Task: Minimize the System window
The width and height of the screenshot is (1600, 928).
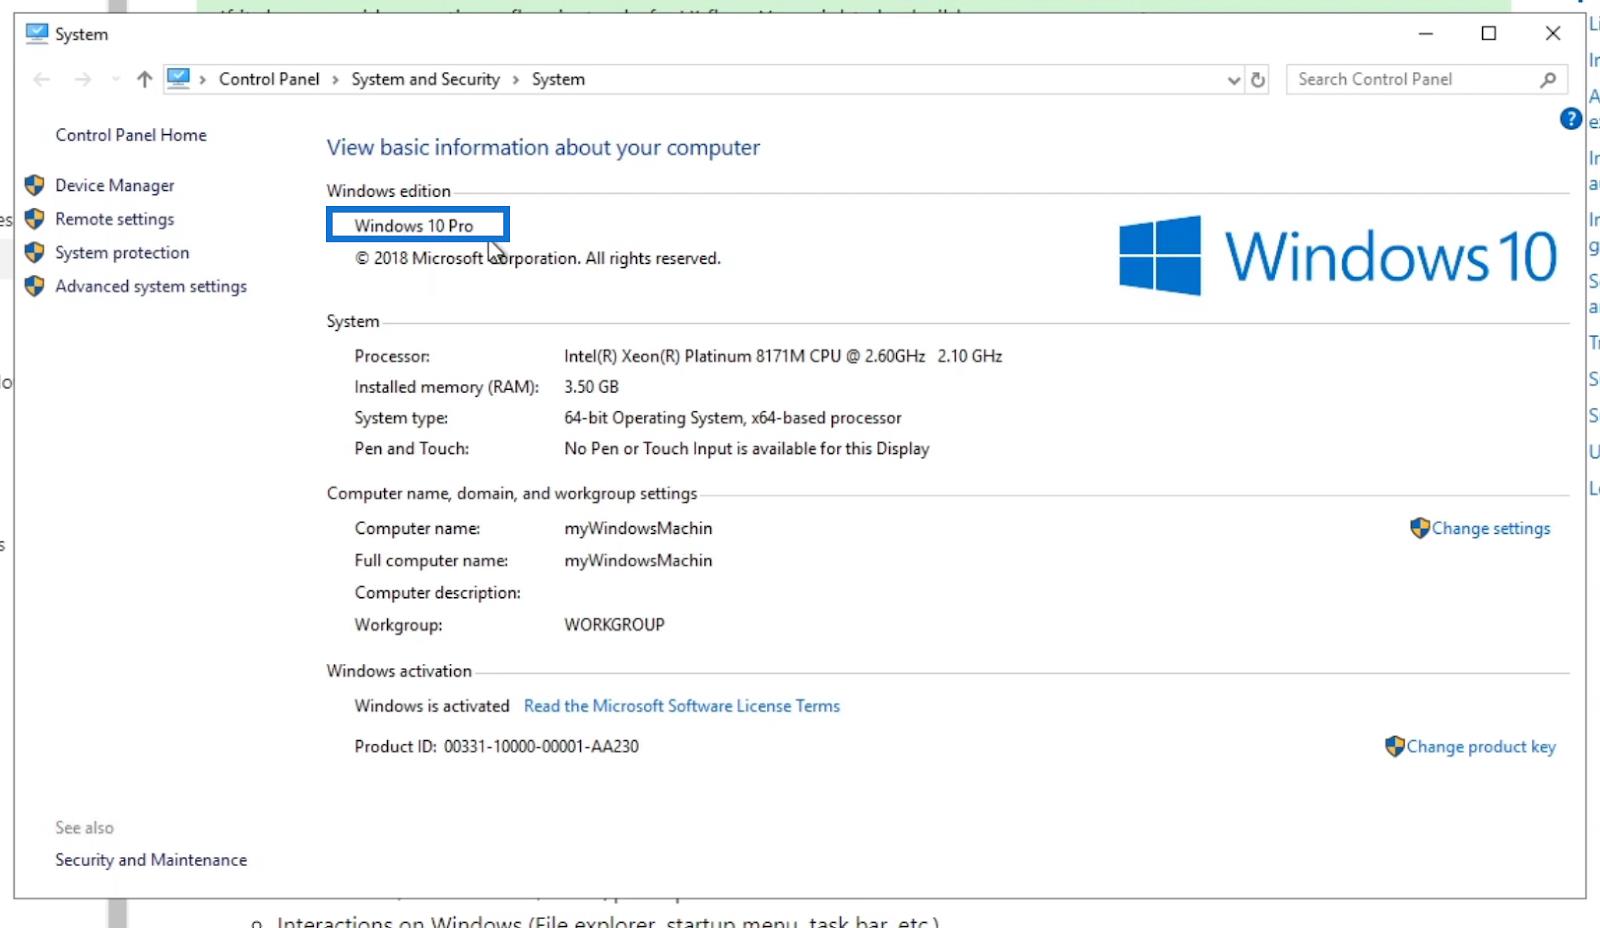Action: pyautogui.click(x=1426, y=33)
